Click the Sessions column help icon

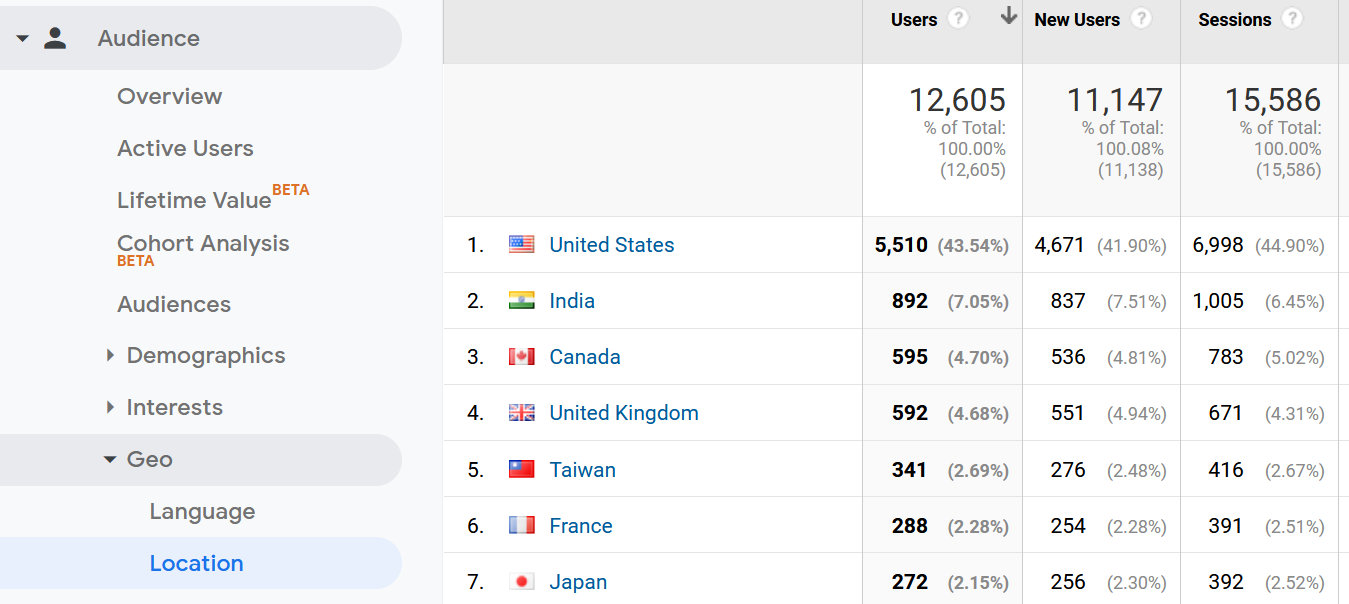pyautogui.click(x=1292, y=19)
